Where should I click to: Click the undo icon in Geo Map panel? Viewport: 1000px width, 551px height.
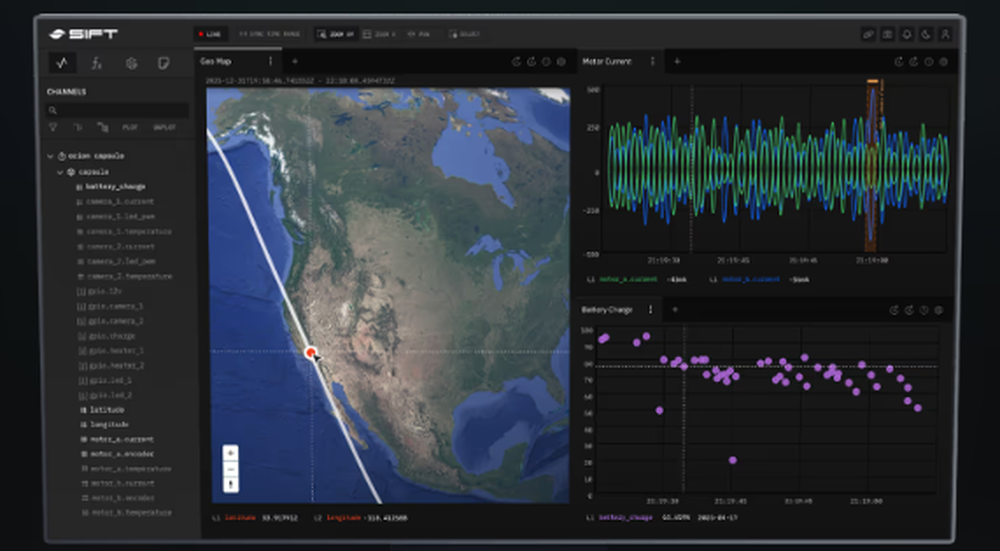(516, 62)
